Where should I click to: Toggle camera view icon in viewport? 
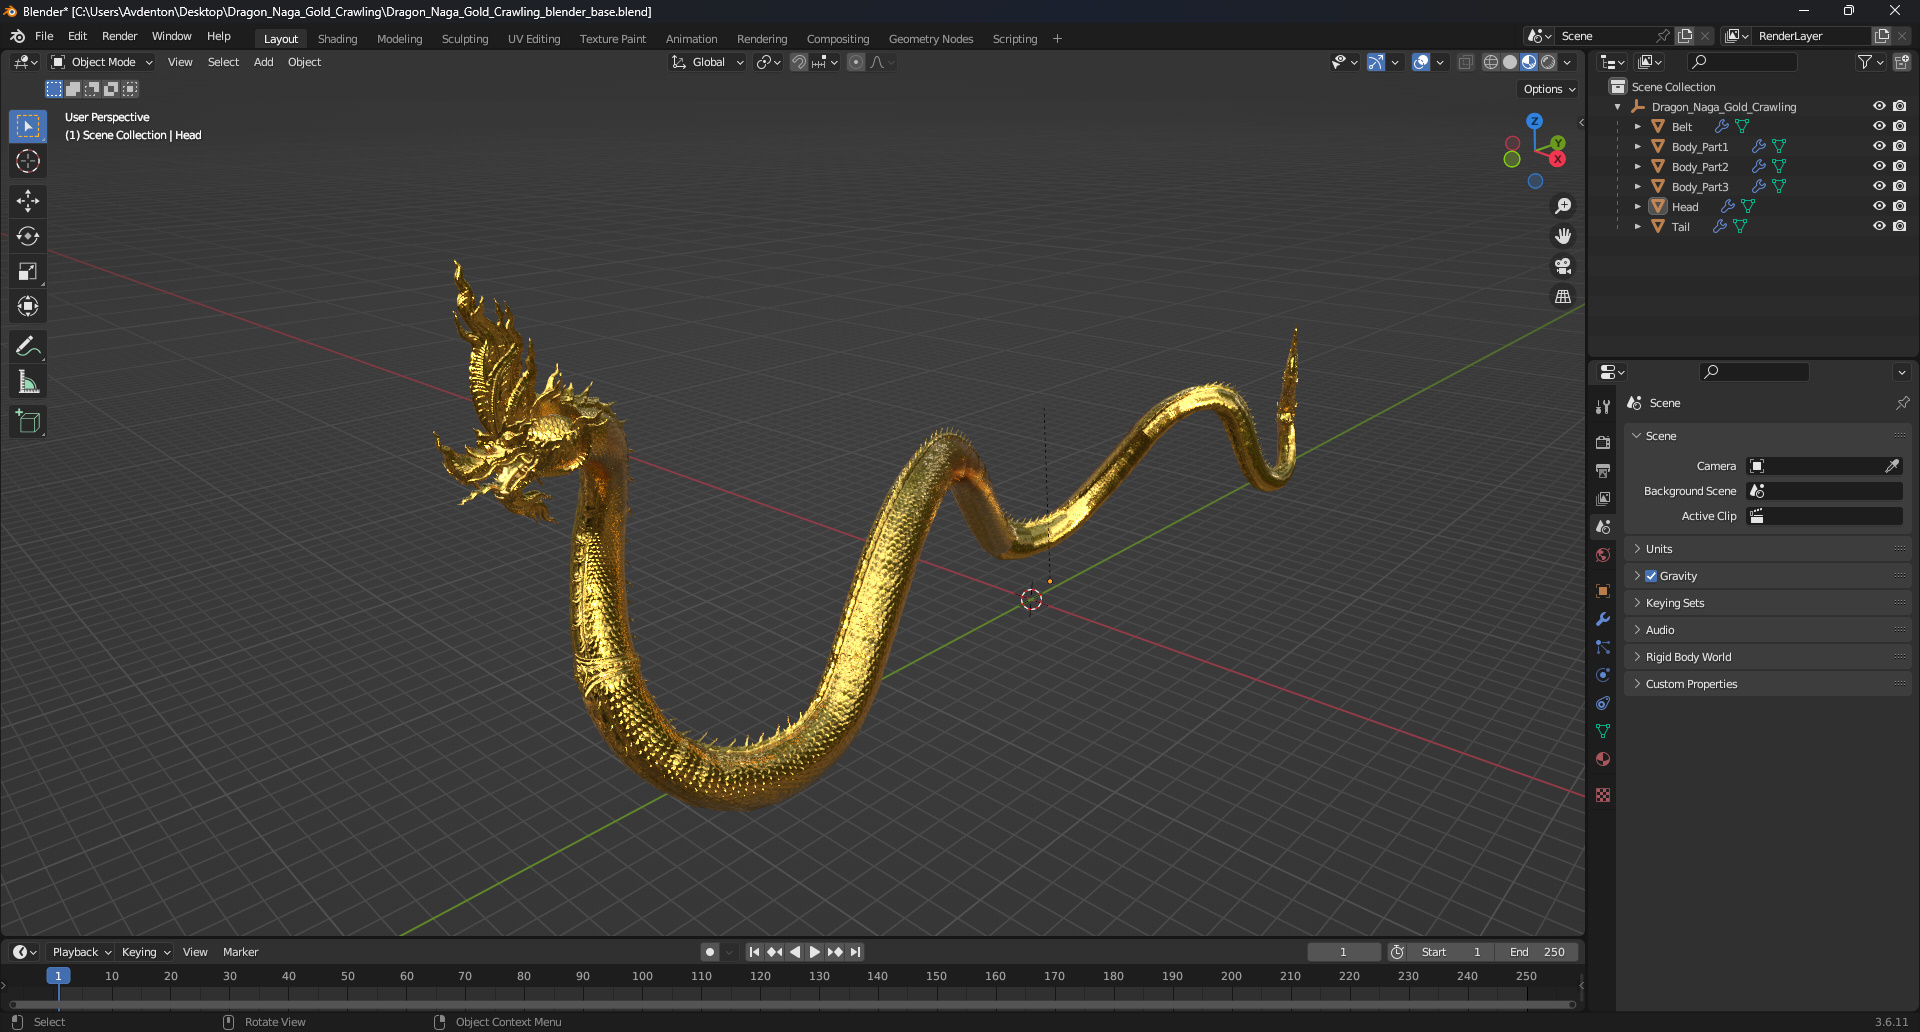[1563, 266]
